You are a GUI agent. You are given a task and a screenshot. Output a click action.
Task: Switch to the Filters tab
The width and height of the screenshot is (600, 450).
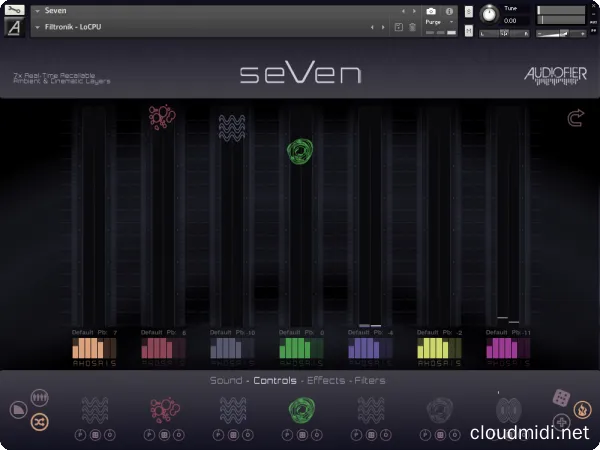370,380
